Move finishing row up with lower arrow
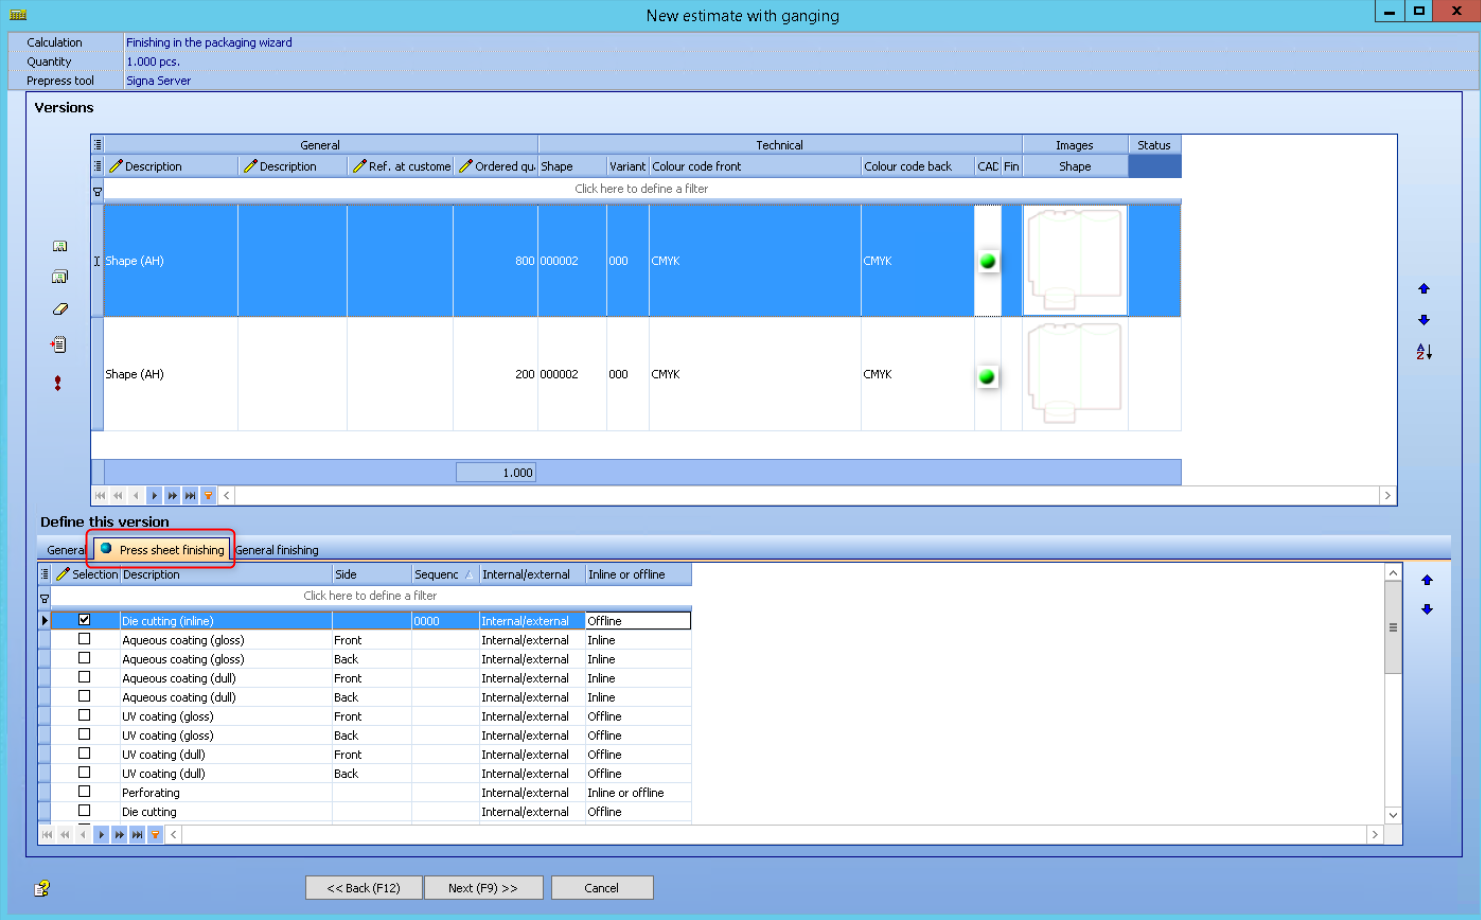The height and width of the screenshot is (920, 1481). tap(1427, 580)
